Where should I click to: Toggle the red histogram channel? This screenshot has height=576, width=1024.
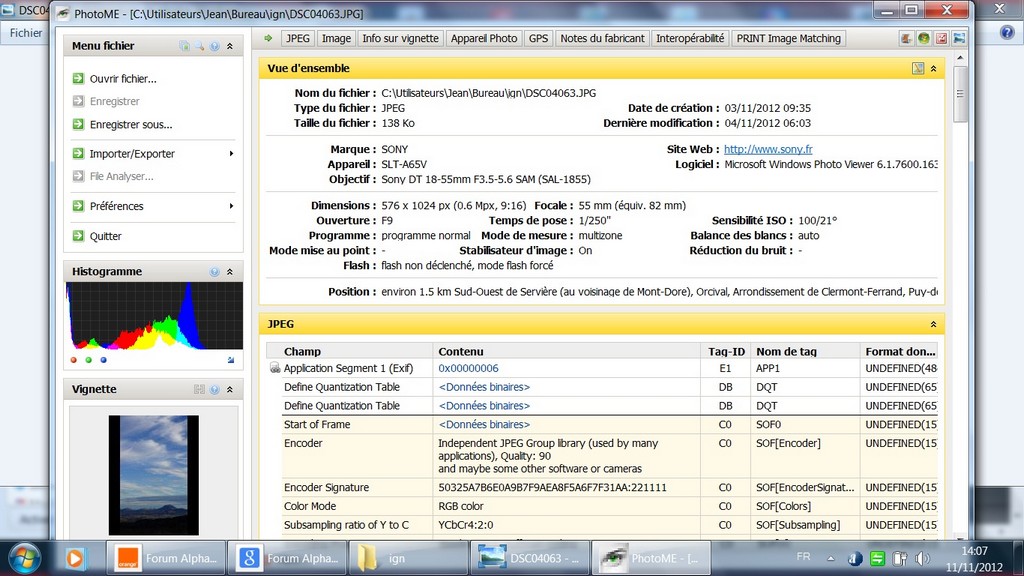point(74,360)
